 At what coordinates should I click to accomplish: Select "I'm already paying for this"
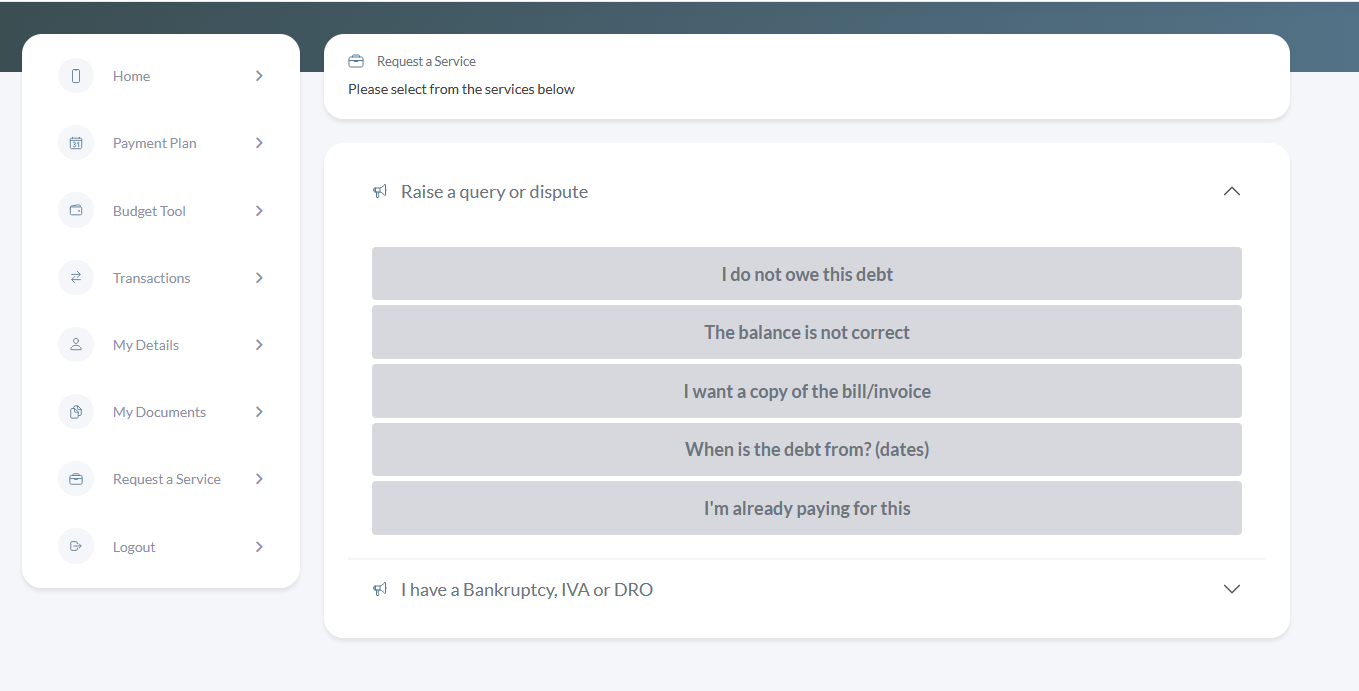click(806, 508)
